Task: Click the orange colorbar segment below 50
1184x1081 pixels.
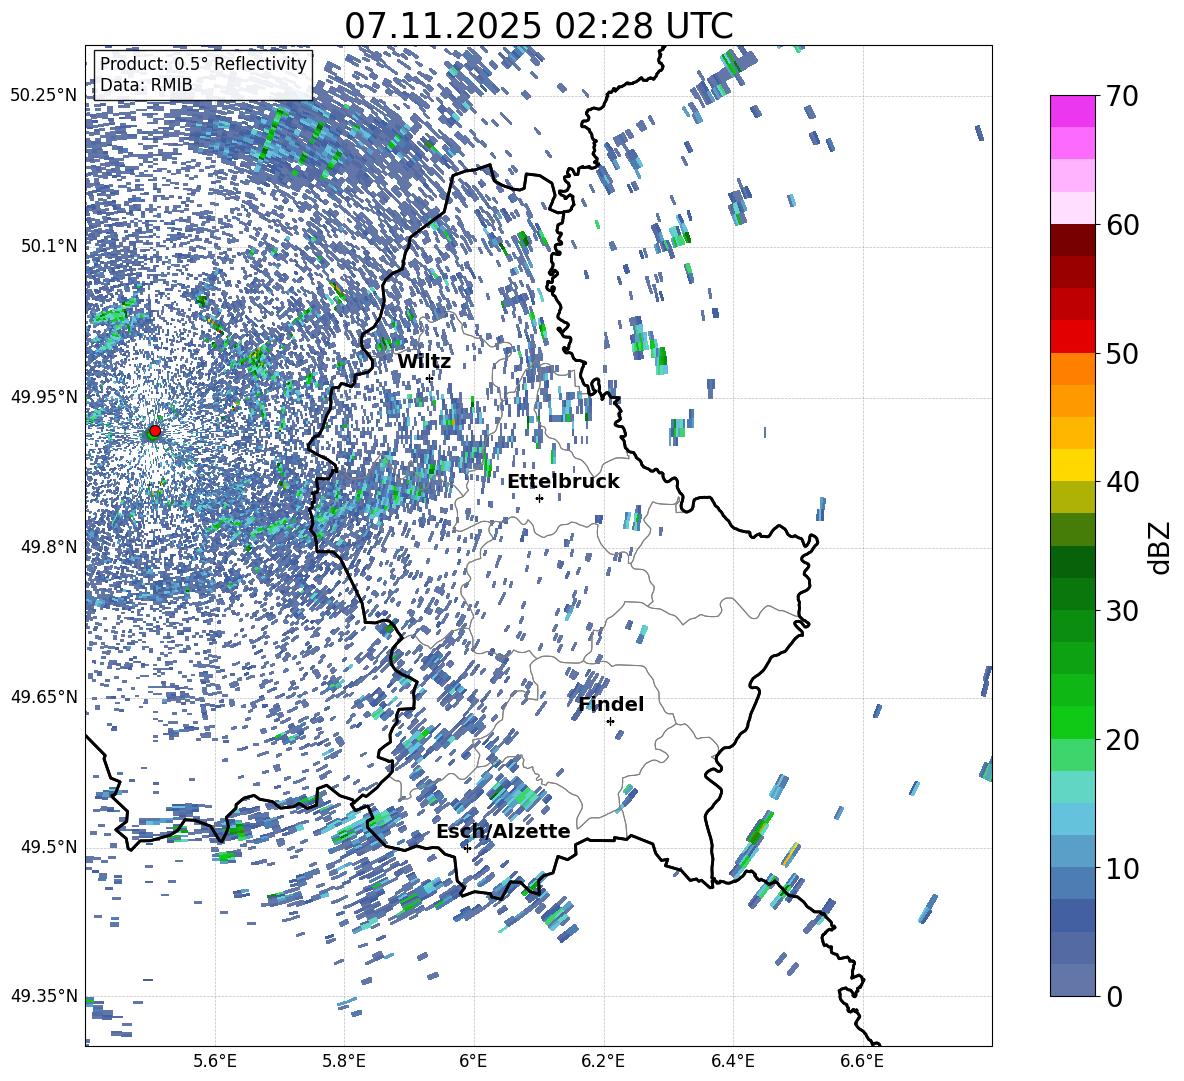Action: [x=1072, y=369]
